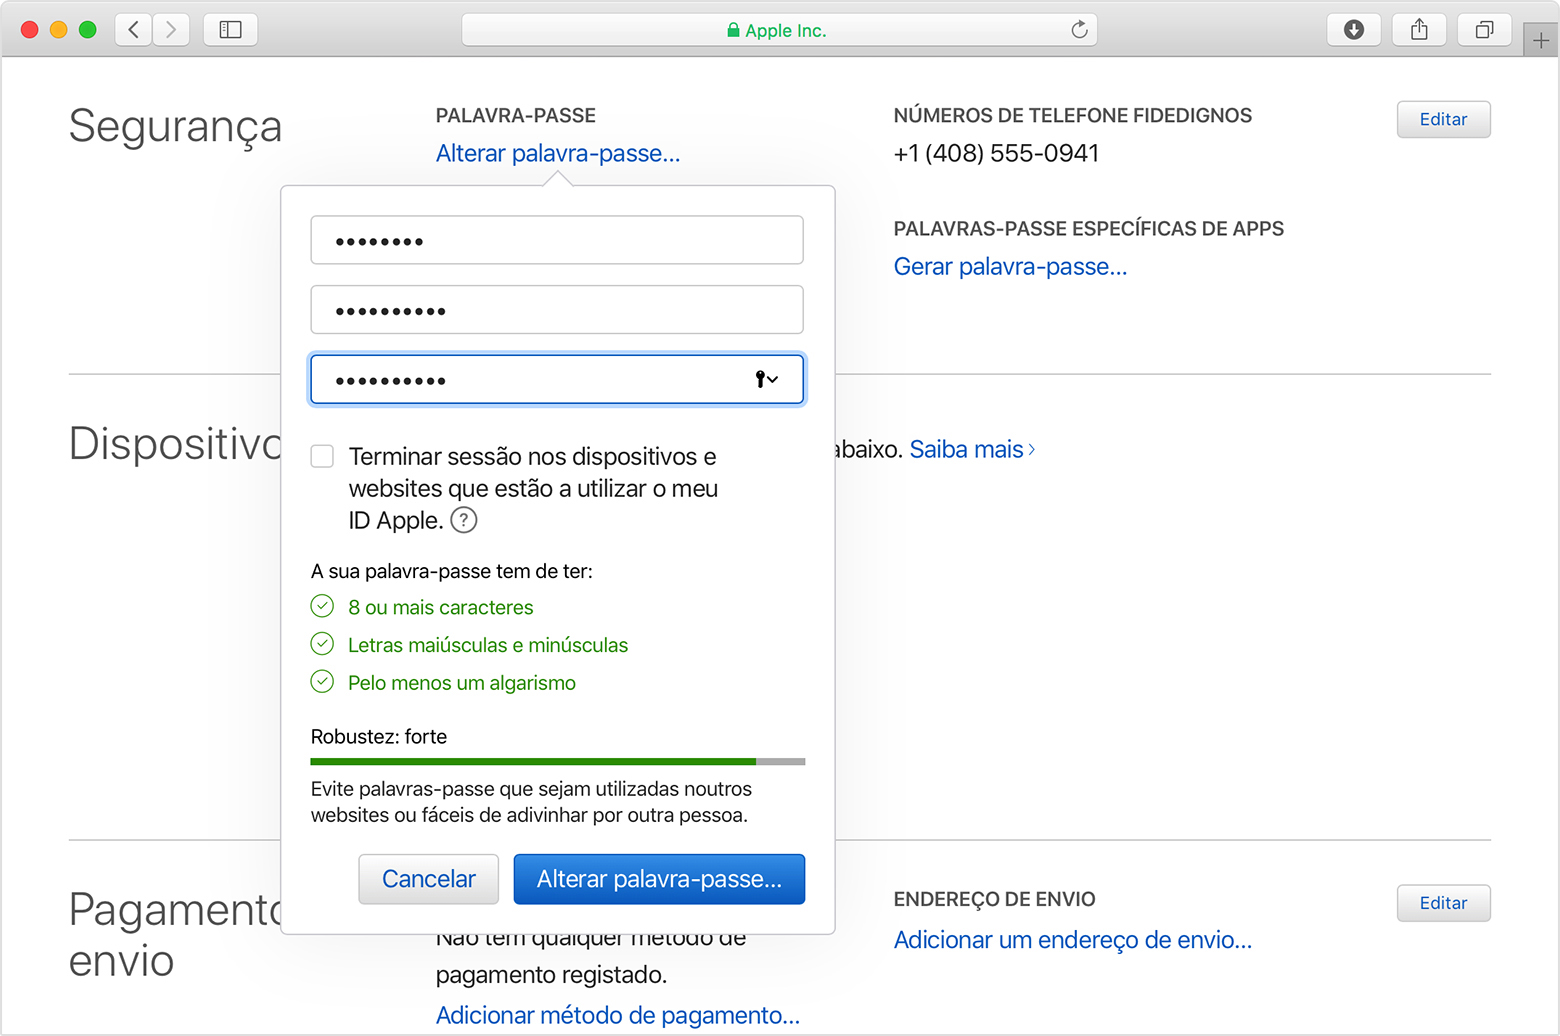Click the confirm password field
The image size is (1560, 1036).
557,379
